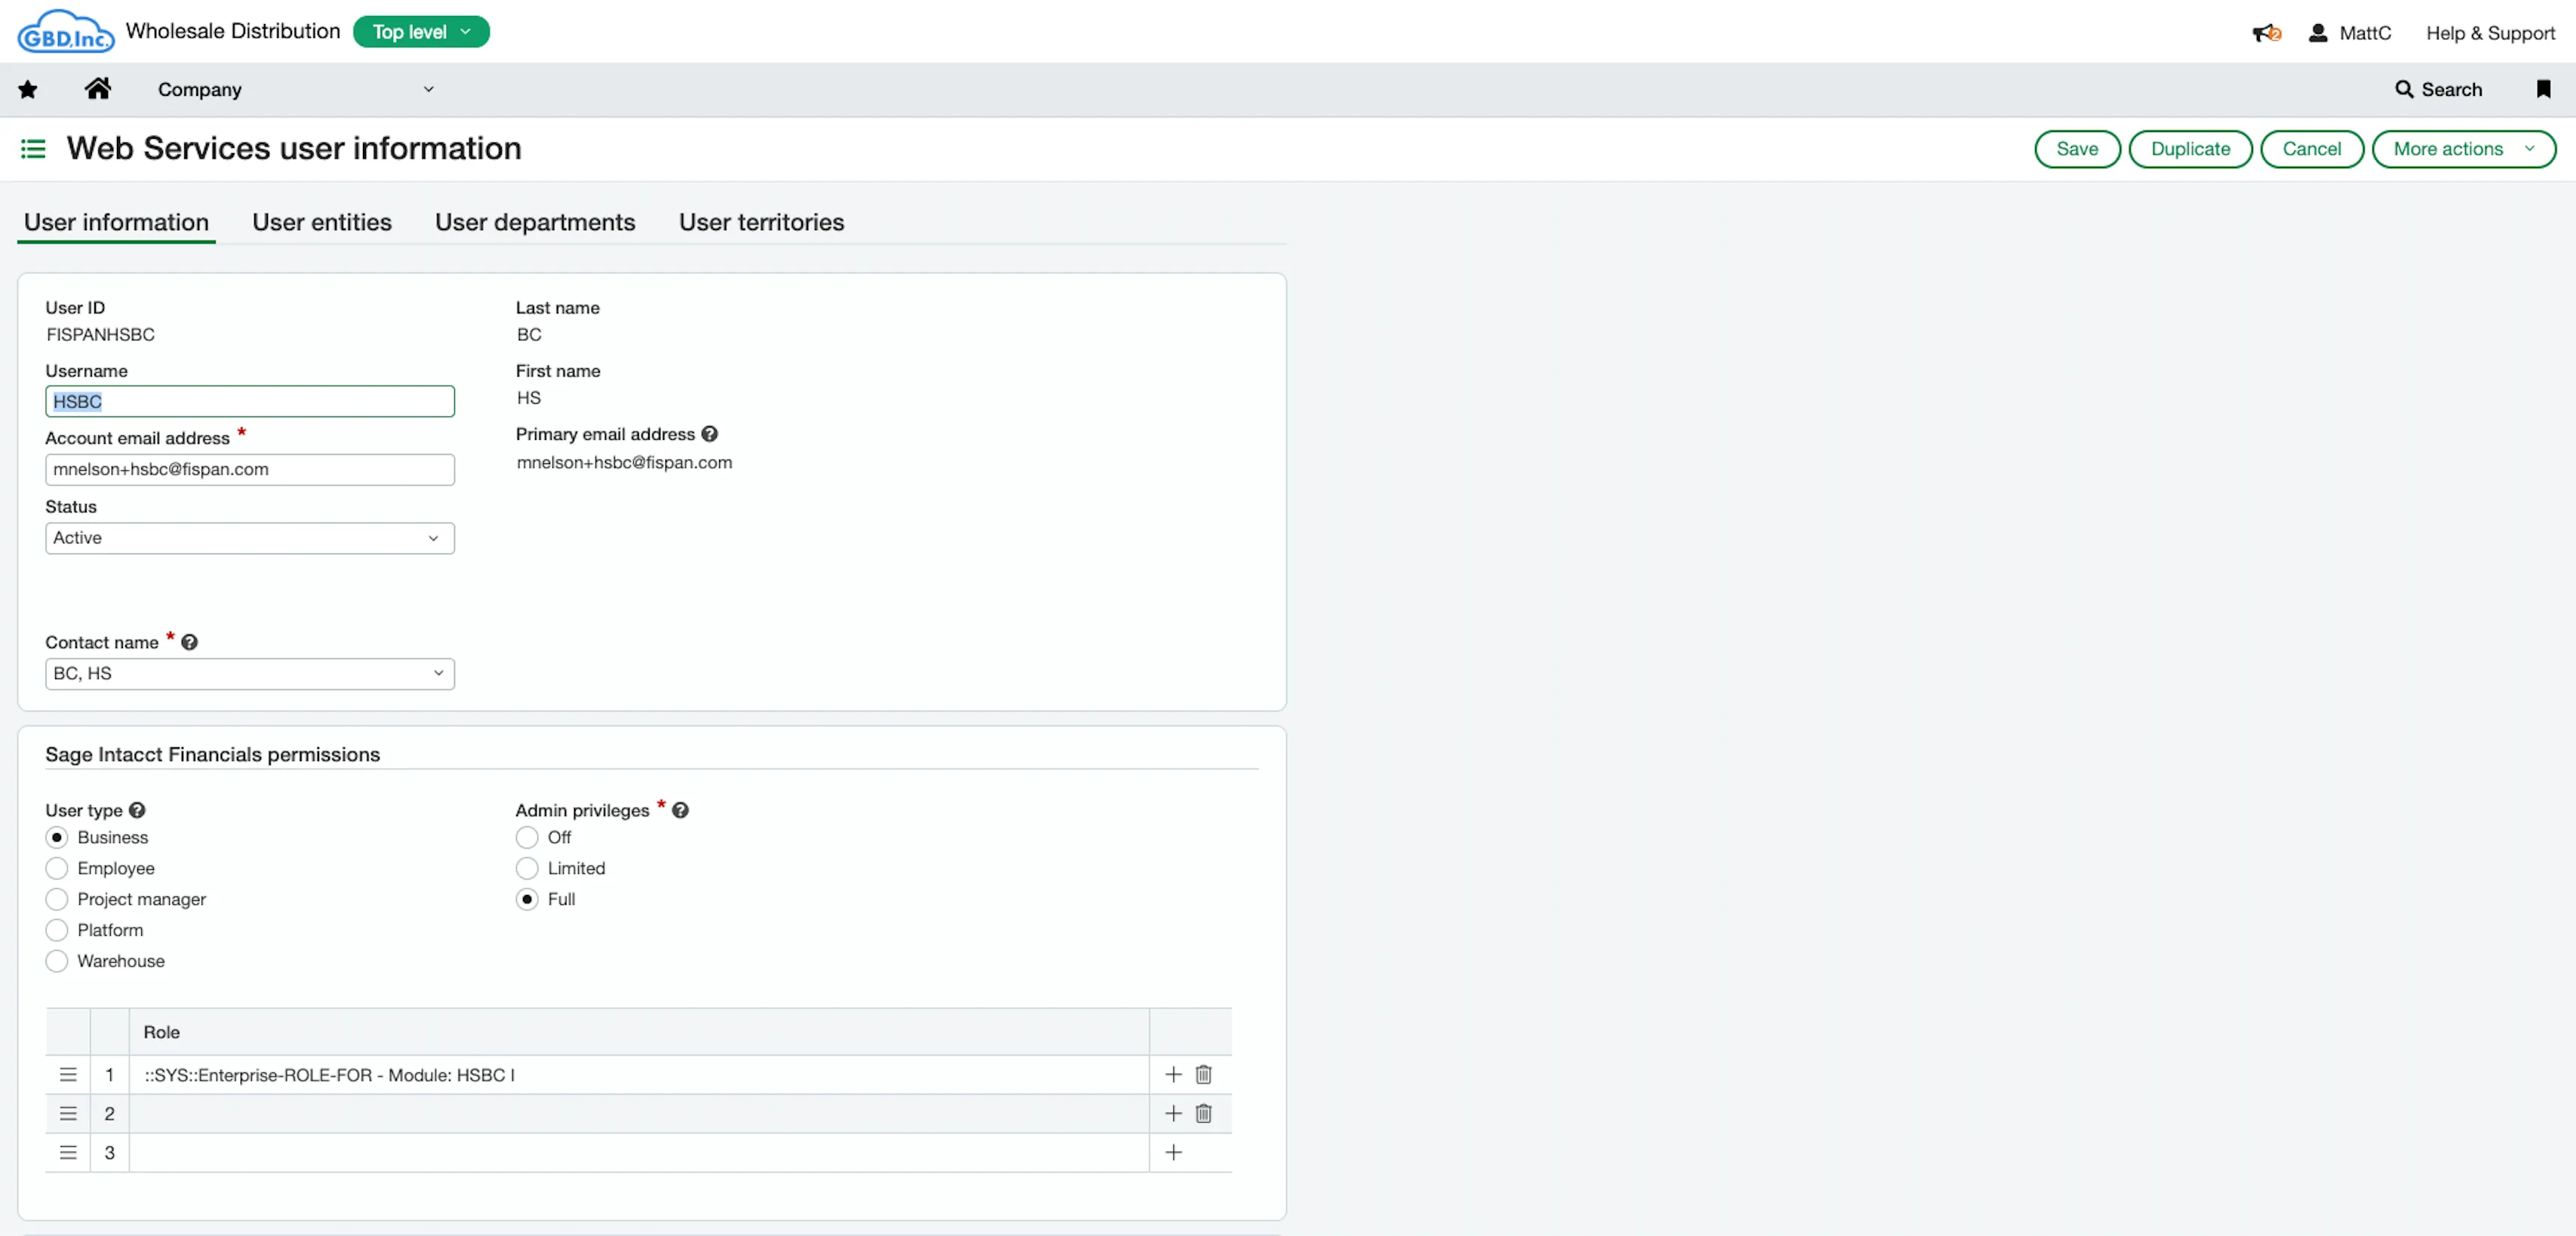Screen dimensions: 2576x1236
Task: Delete role row 2
Action: (x=1203, y=1114)
